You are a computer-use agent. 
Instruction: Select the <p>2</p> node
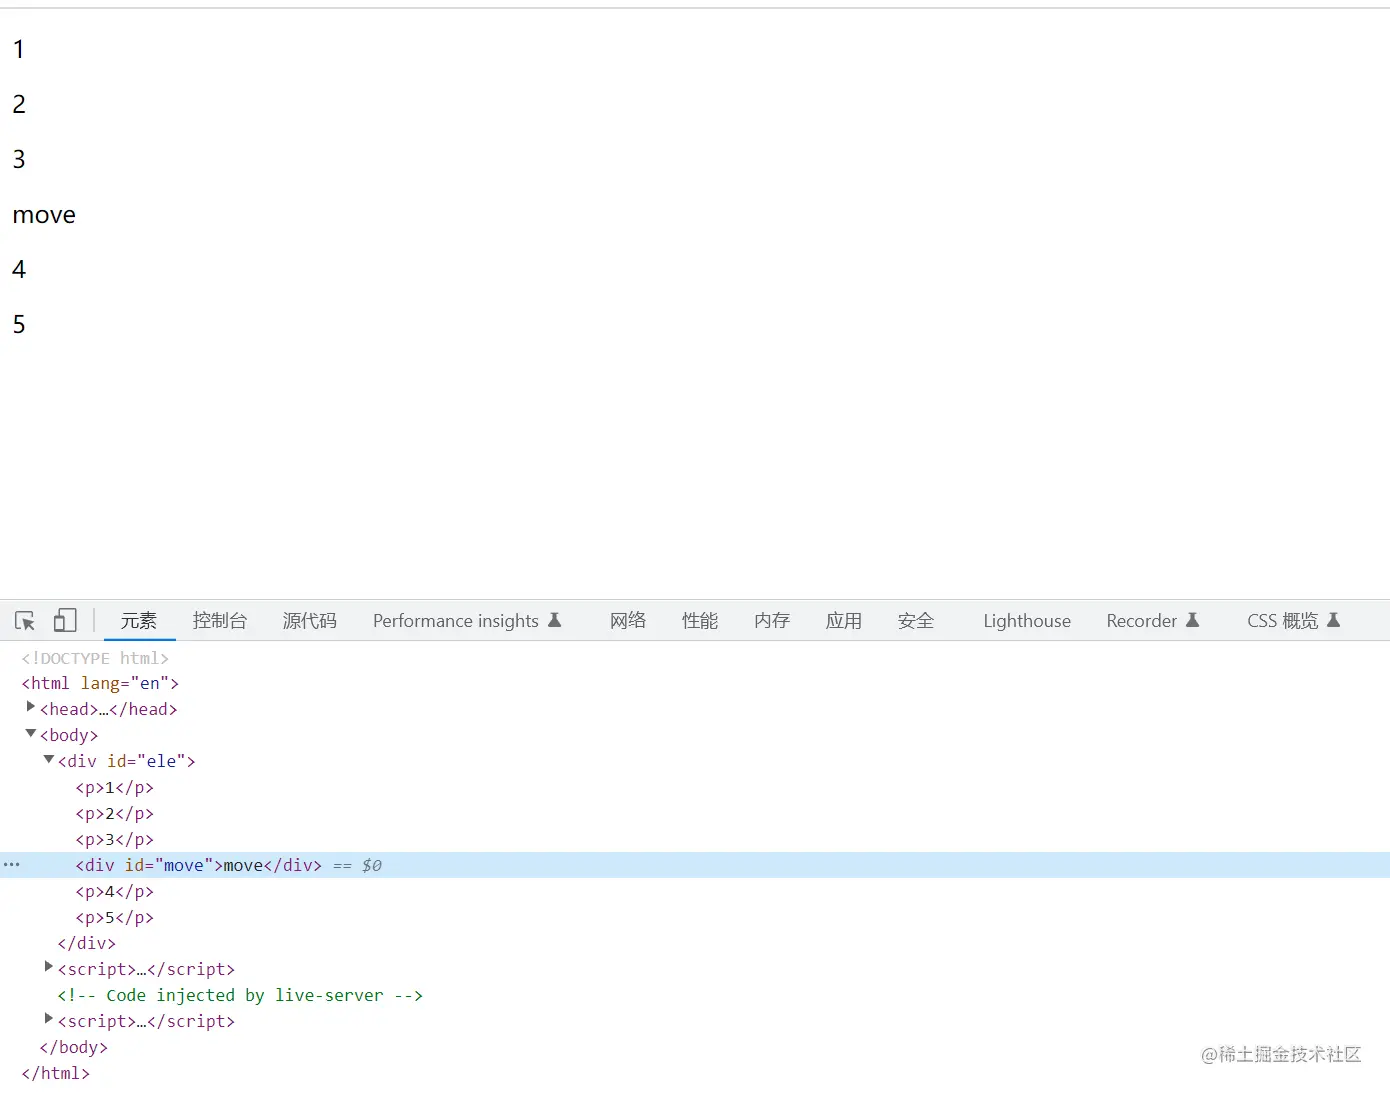coord(115,814)
